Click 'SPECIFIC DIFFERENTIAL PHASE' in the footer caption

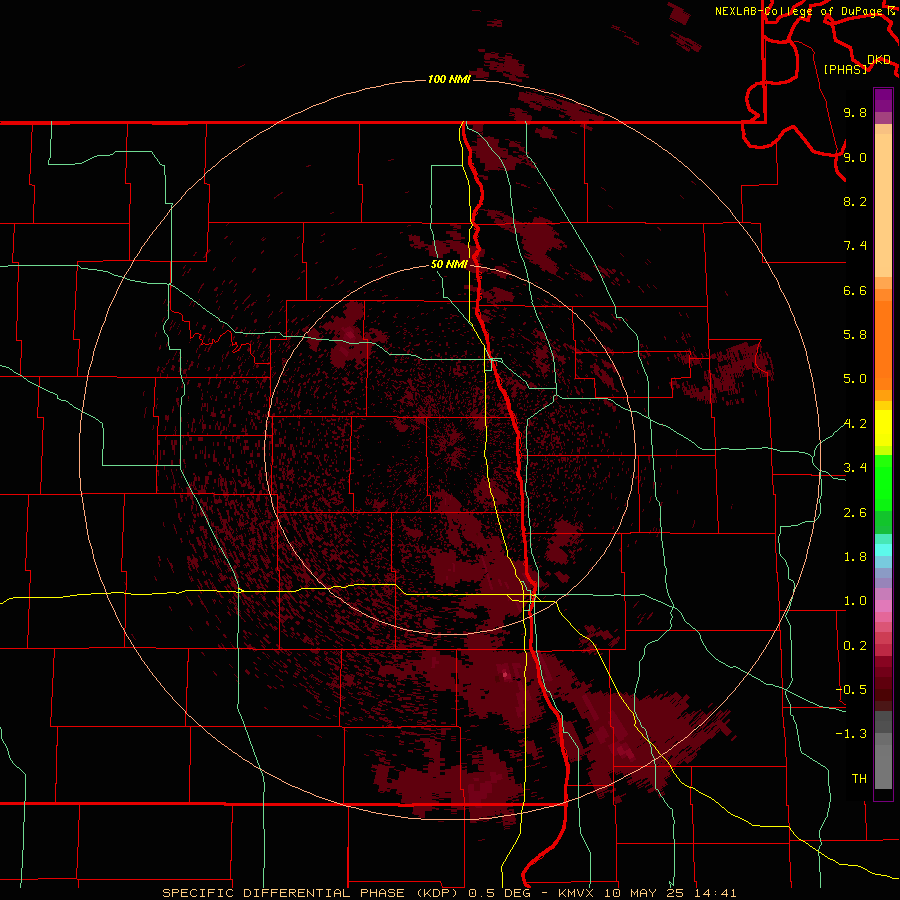(x=284, y=893)
